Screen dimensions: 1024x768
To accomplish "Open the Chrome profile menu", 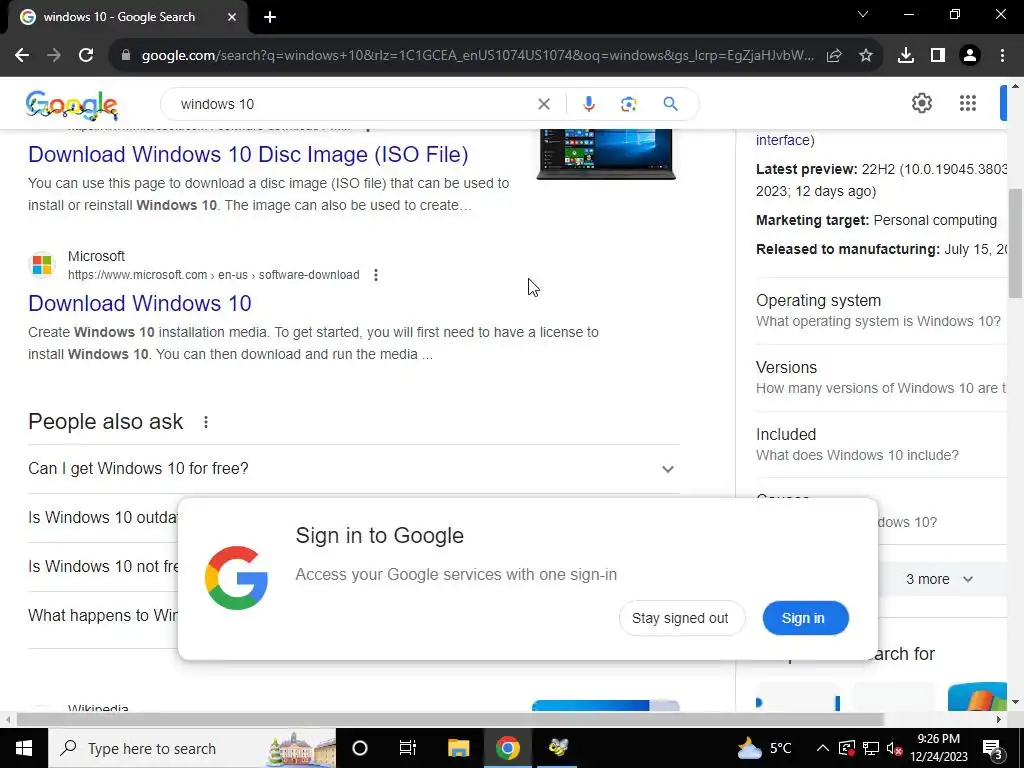I will (970, 56).
